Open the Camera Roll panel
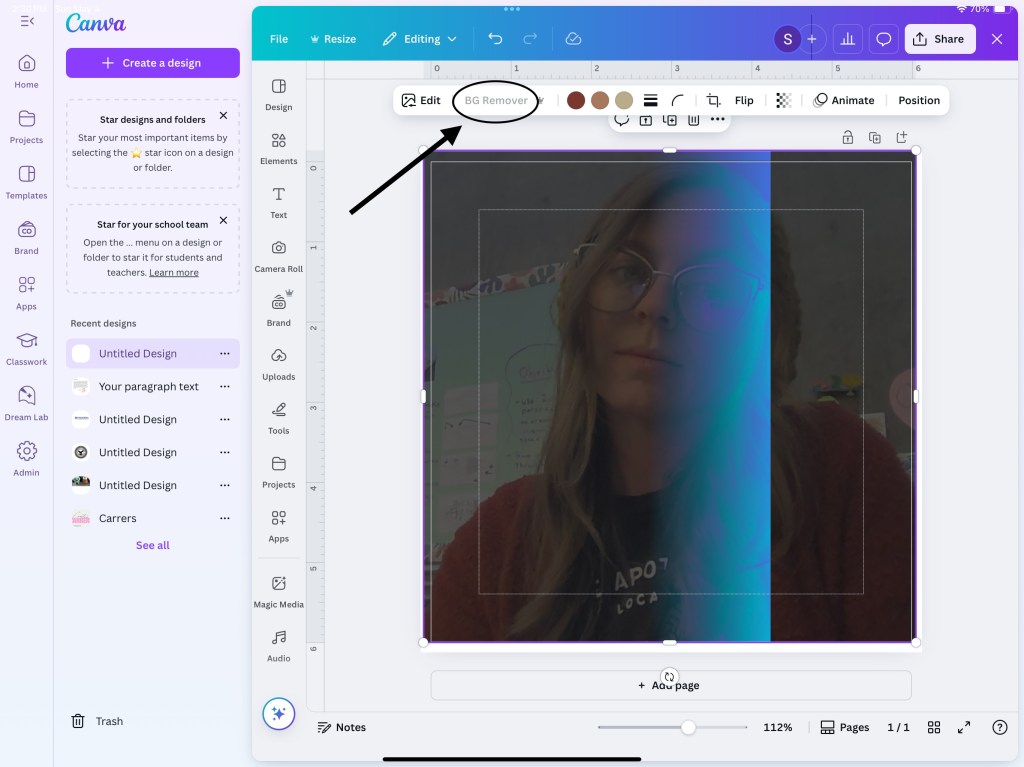This screenshot has height=767, width=1024. coord(278,255)
